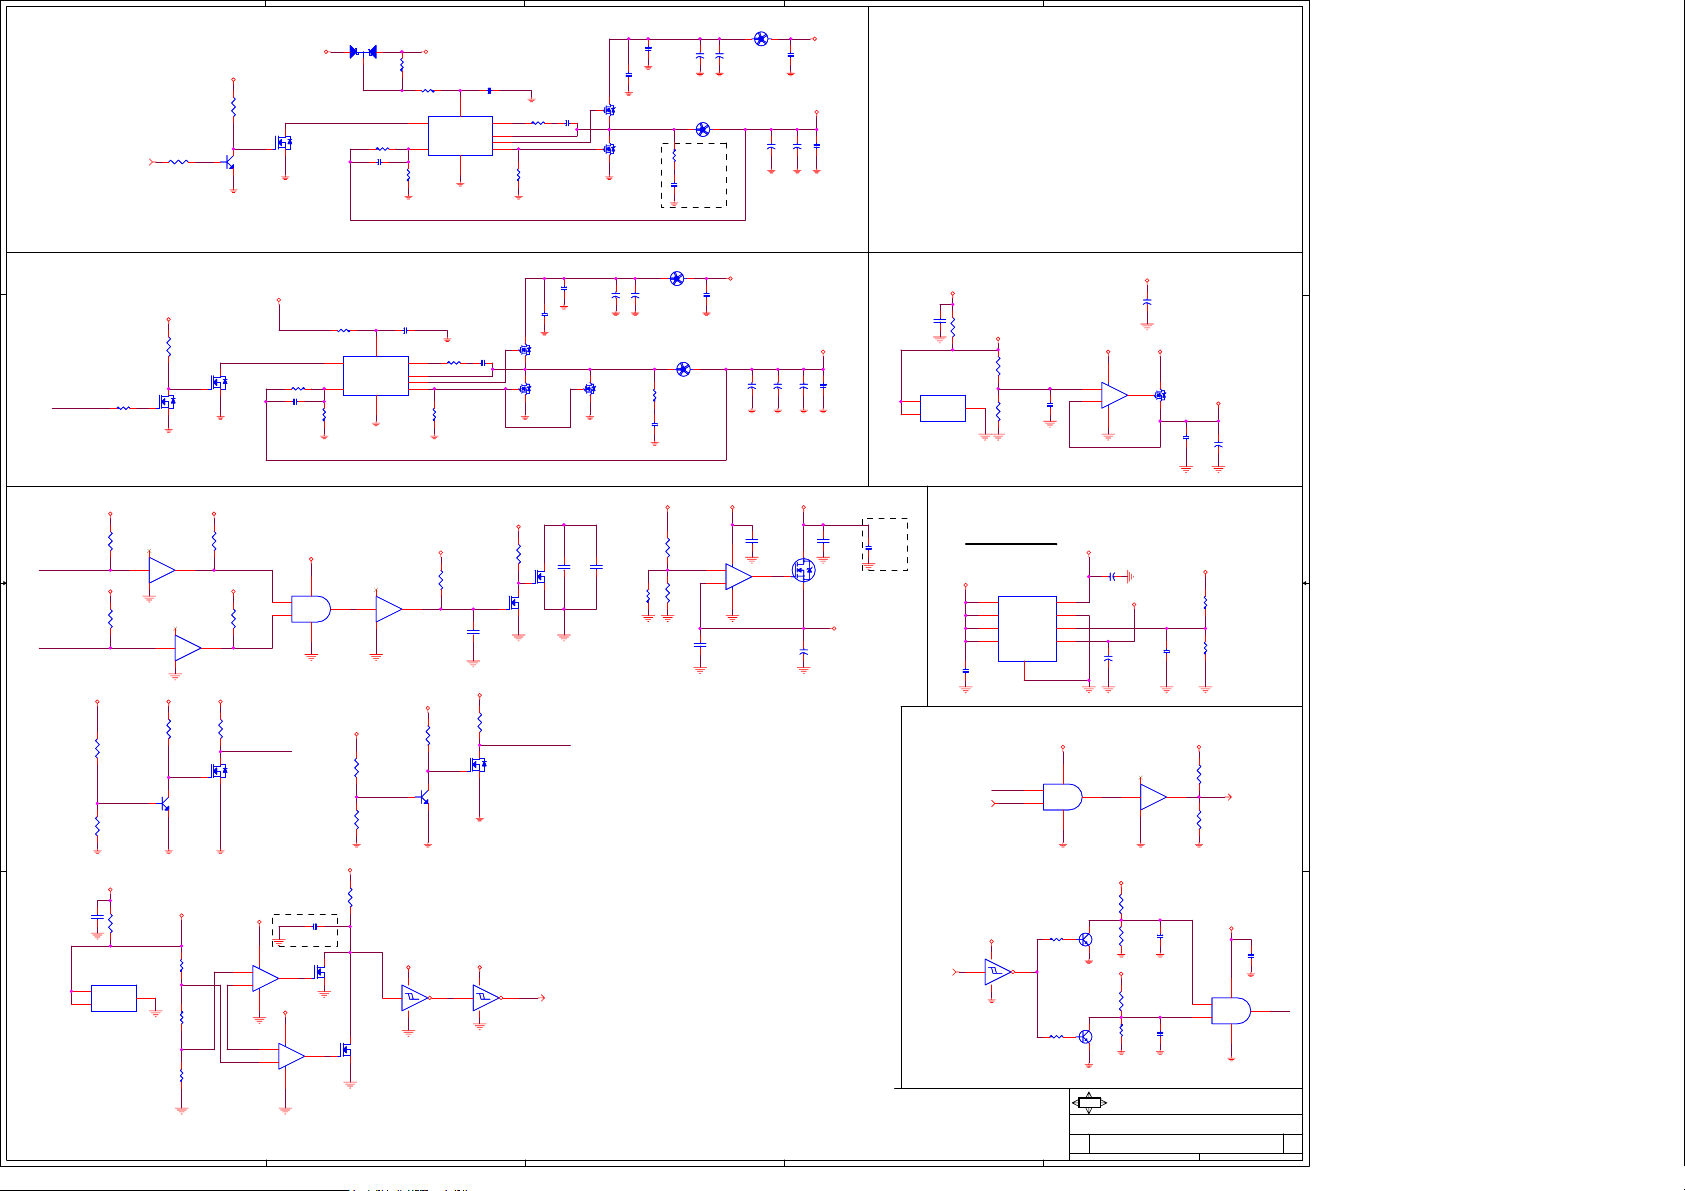The width and height of the screenshot is (1685, 1191).
Task: Select the upper comparator feeding the AND gate
Action: [x=162, y=570]
